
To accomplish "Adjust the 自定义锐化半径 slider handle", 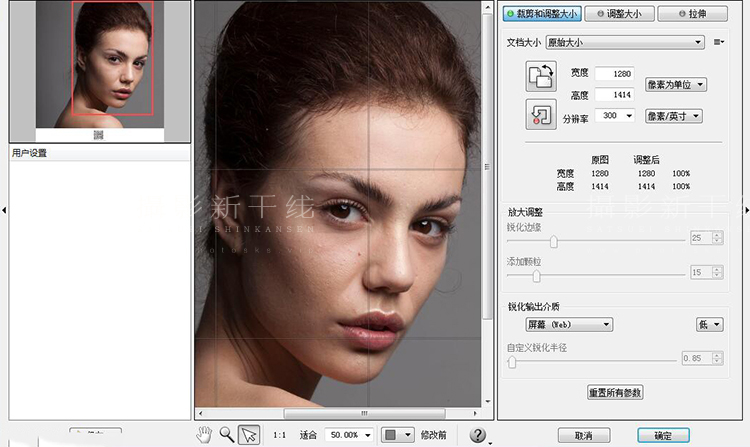I will pos(512,362).
